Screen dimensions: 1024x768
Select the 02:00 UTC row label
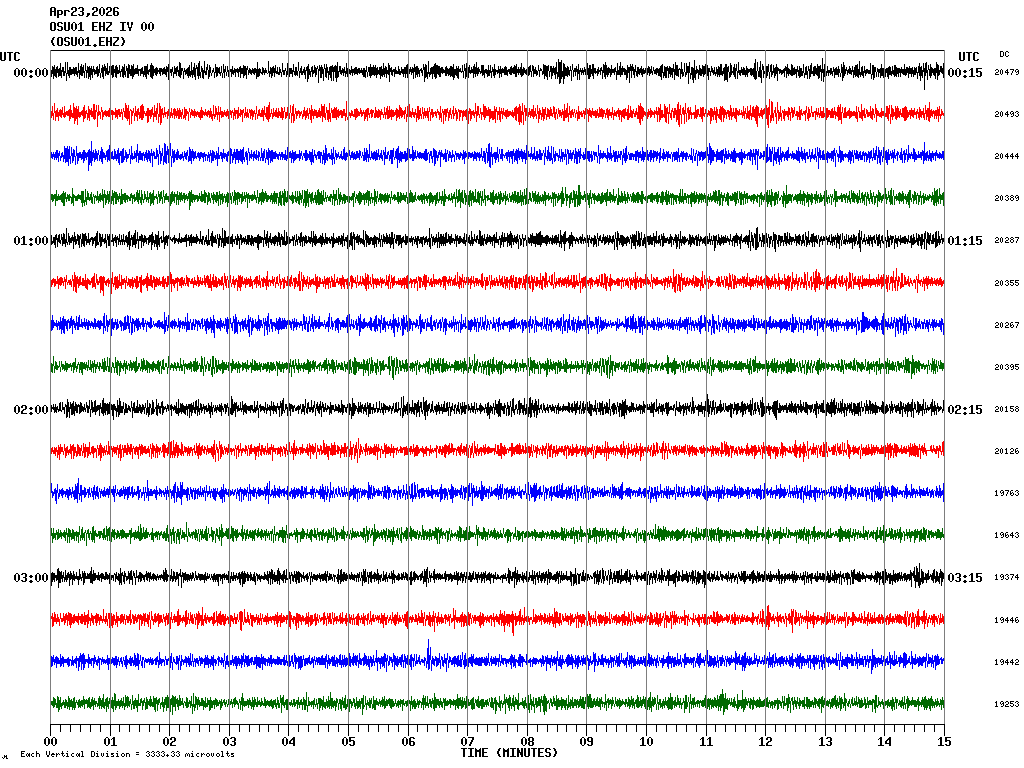pyautogui.click(x=30, y=410)
